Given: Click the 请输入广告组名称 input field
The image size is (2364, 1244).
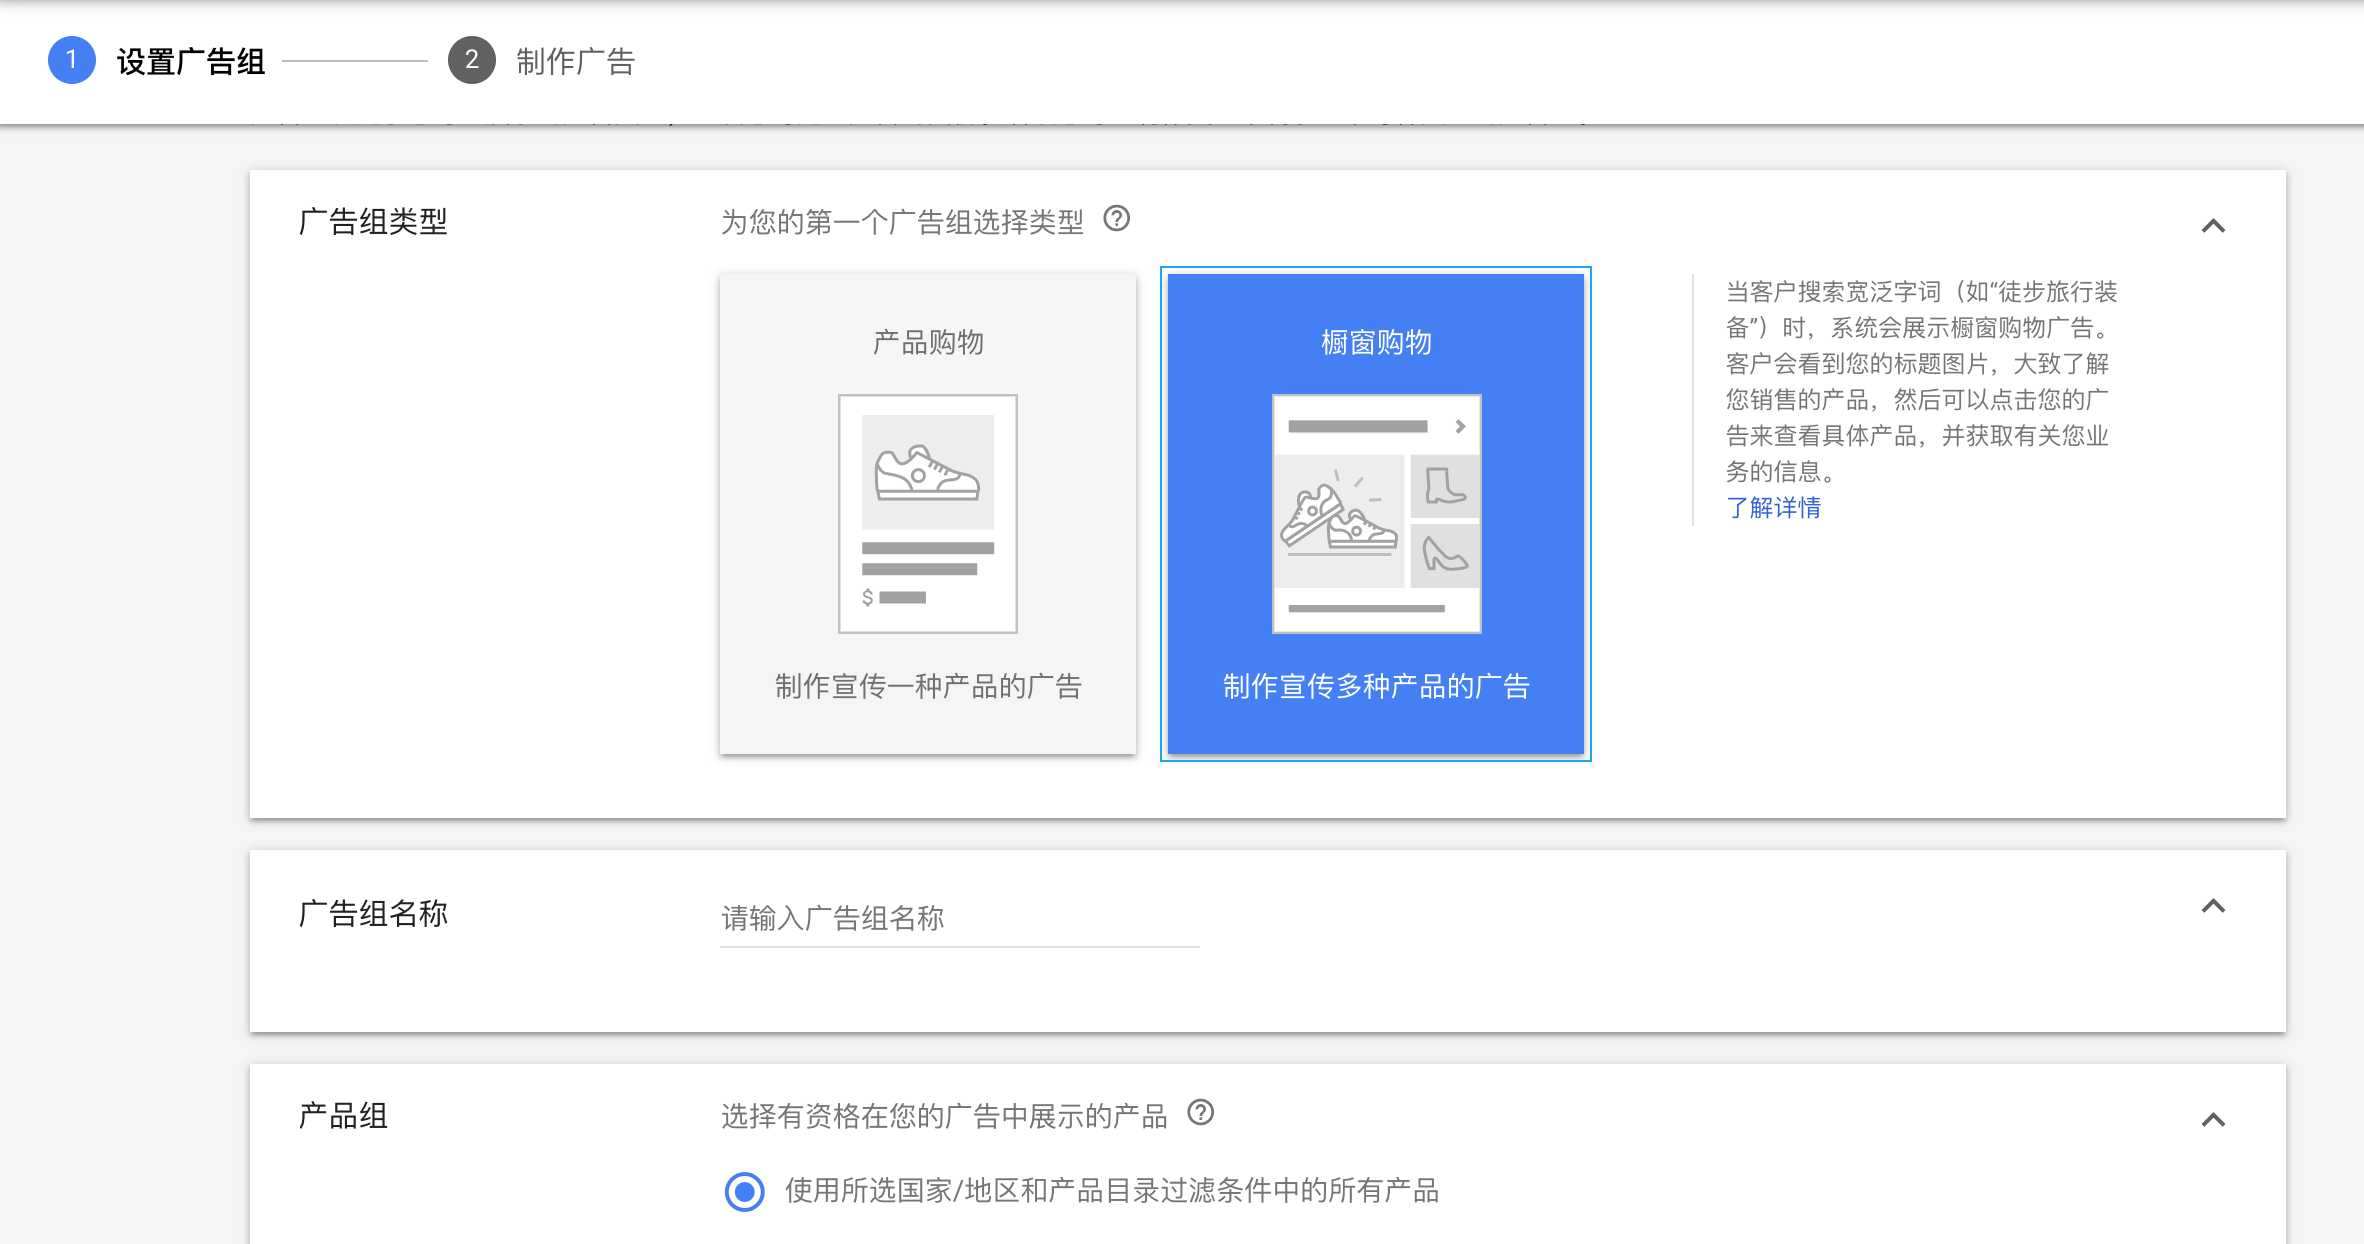Looking at the screenshot, I should point(955,918).
